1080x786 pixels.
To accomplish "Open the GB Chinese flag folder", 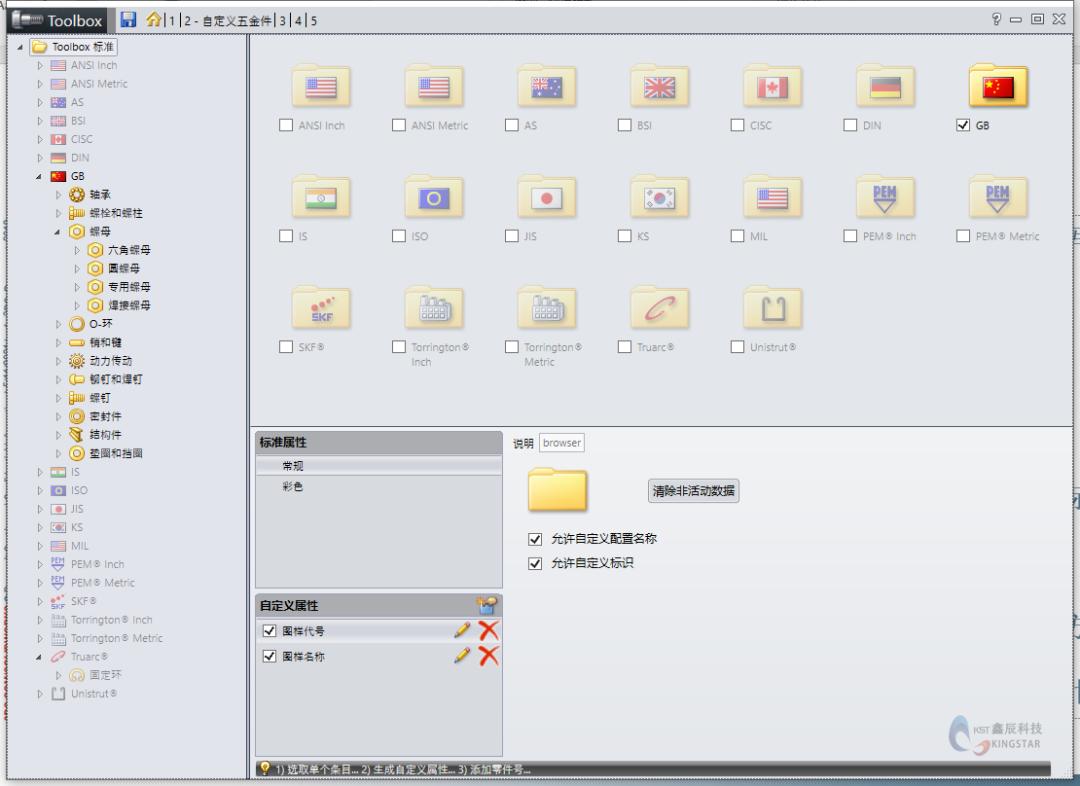I will tap(999, 86).
